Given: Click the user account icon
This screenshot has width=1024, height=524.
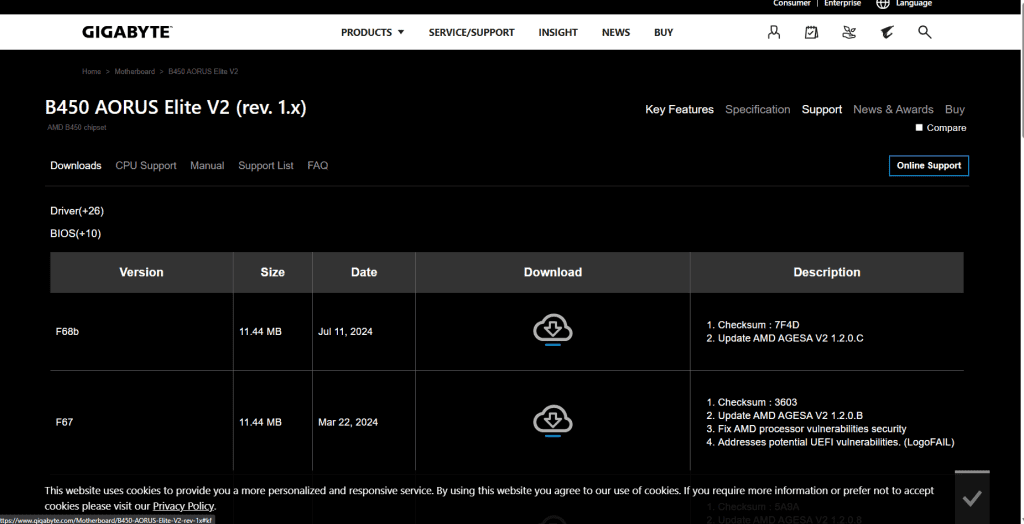Looking at the screenshot, I should click(774, 32).
